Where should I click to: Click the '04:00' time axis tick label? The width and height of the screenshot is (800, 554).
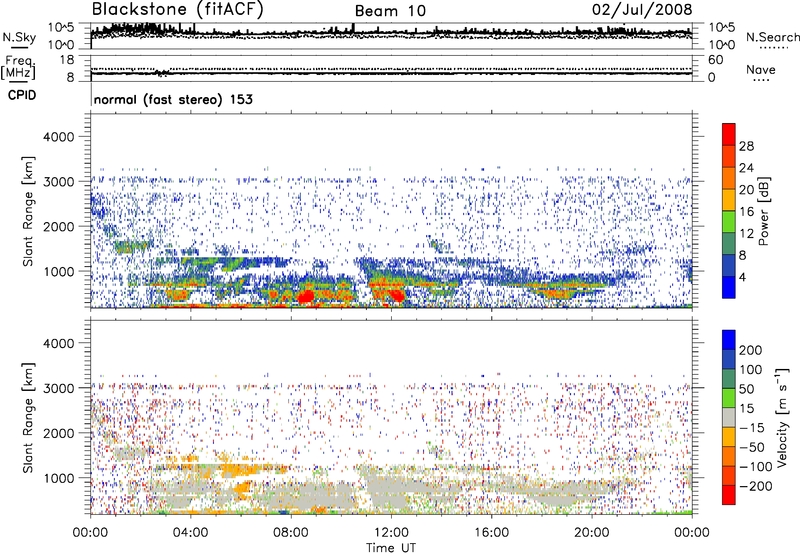pyautogui.click(x=190, y=533)
